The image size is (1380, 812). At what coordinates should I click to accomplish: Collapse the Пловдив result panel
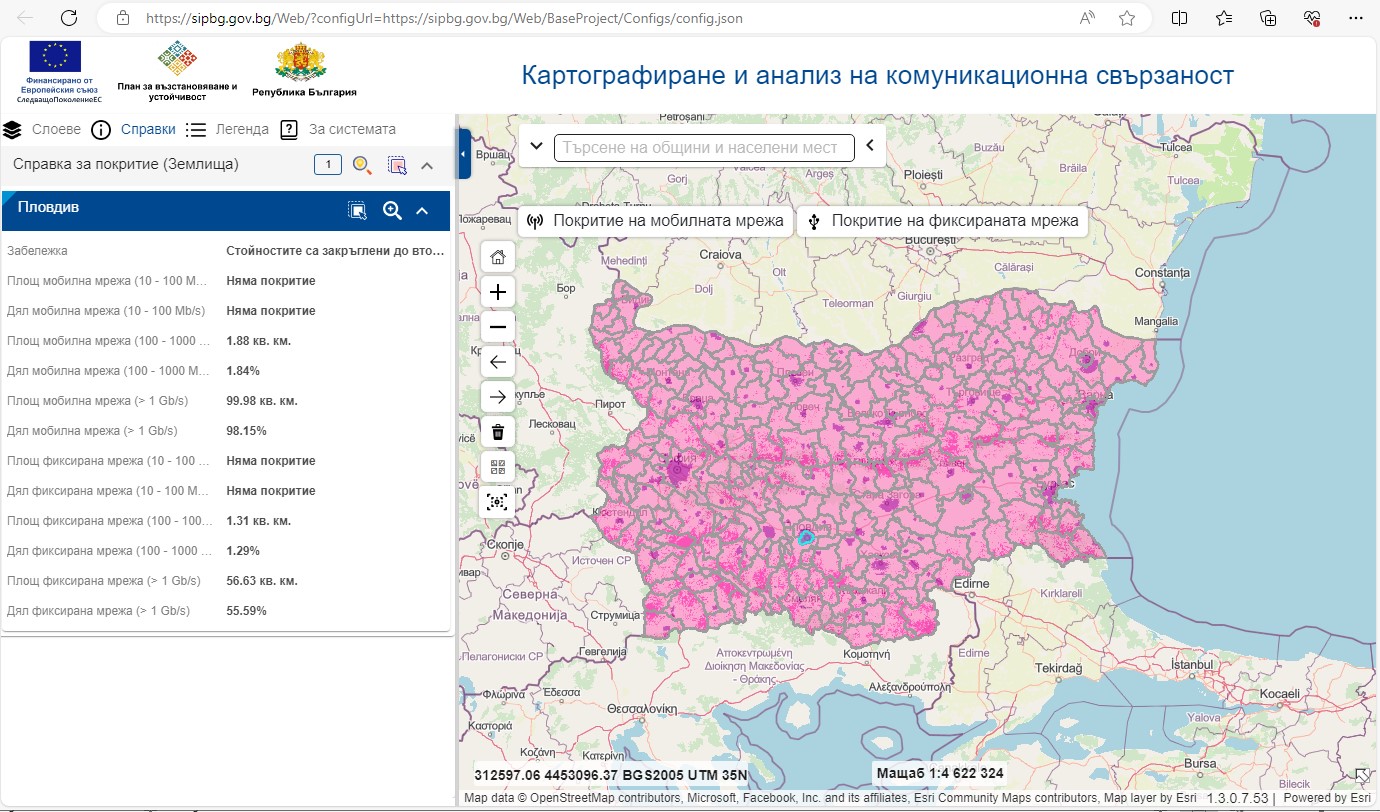click(x=422, y=210)
